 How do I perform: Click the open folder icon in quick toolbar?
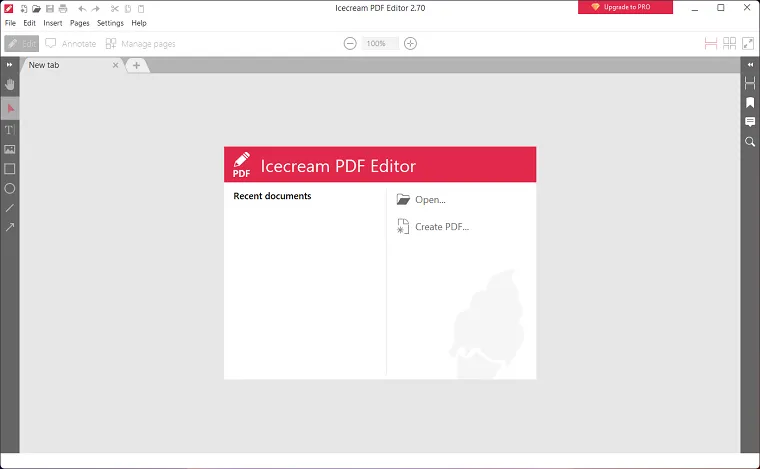pos(36,8)
